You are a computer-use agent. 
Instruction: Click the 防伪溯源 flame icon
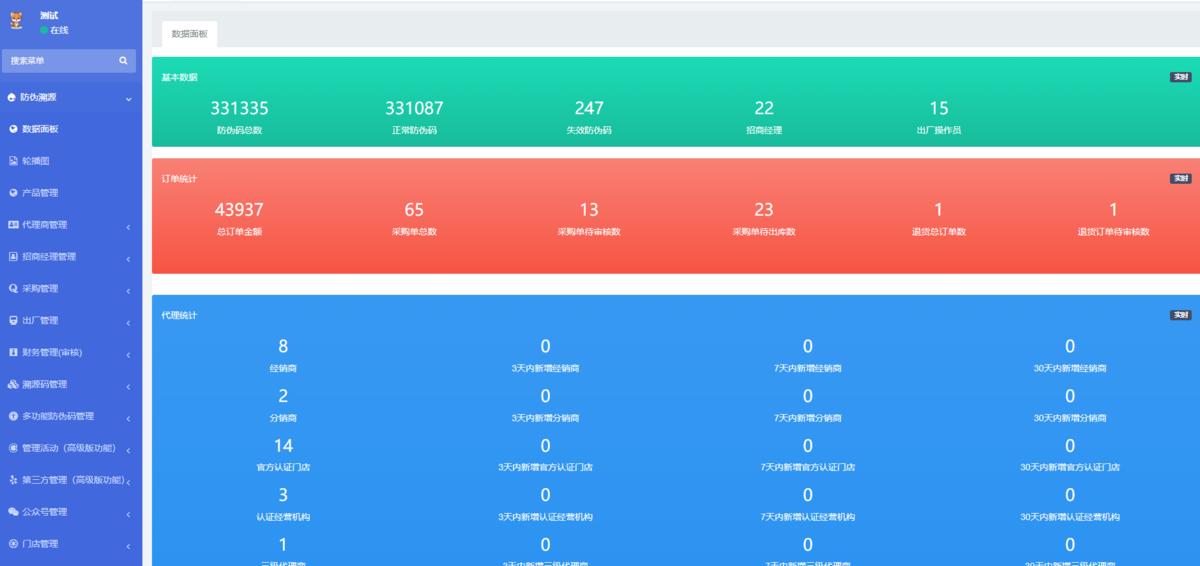click(11, 97)
